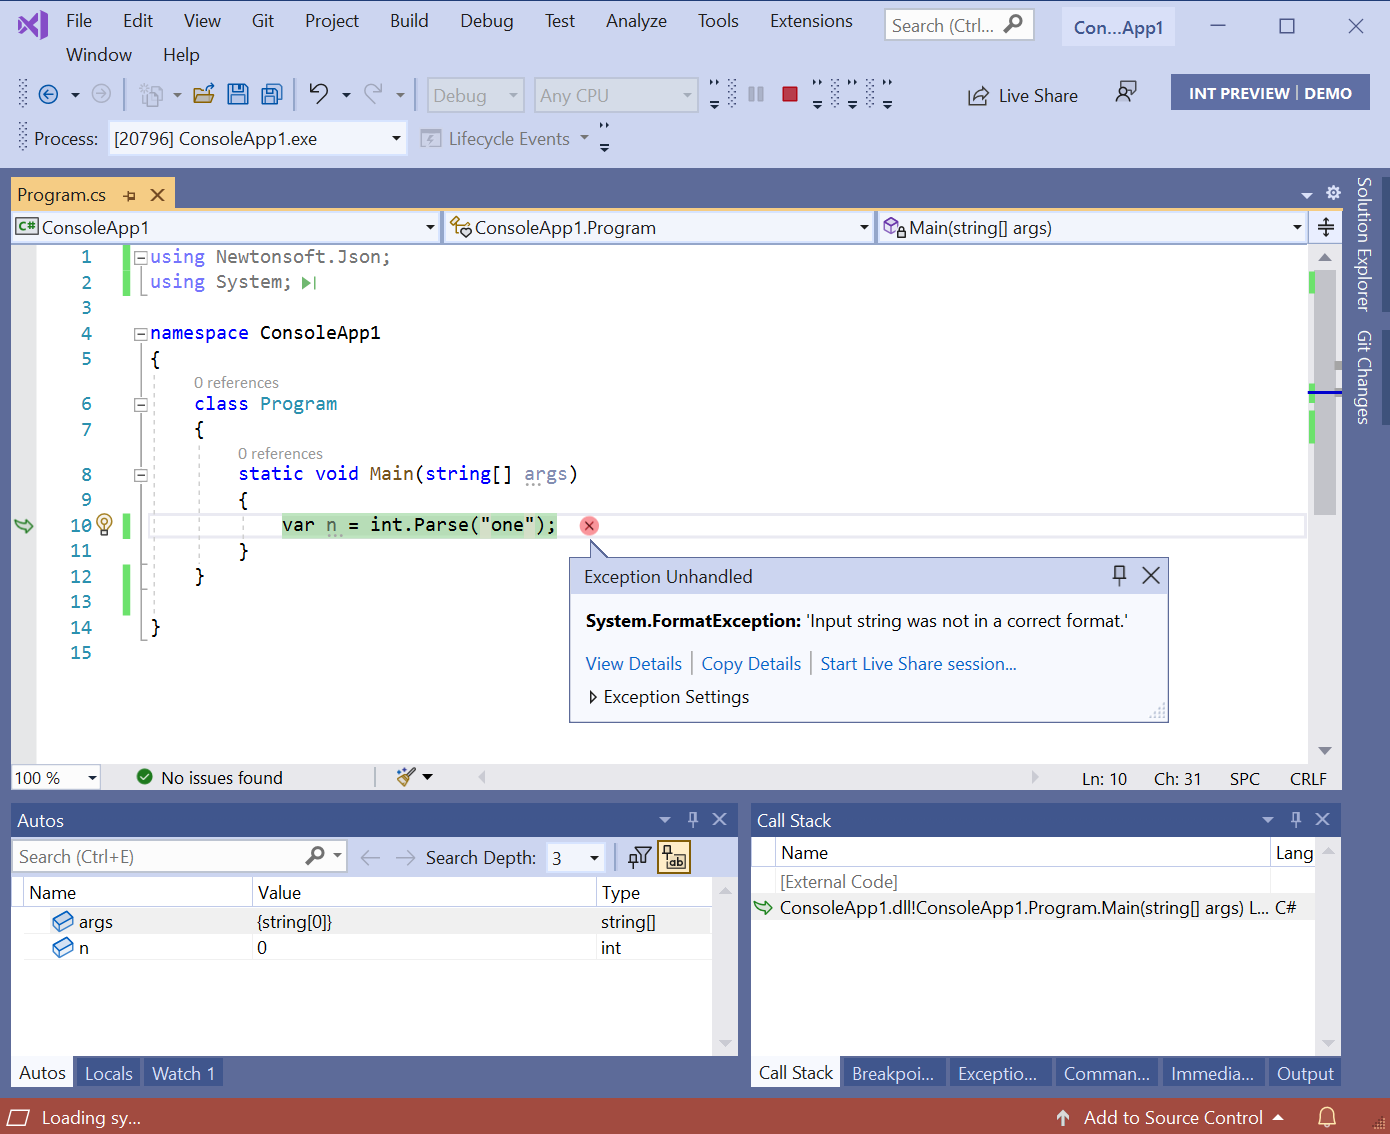Switch to the Output tab
Viewport: 1390px width, 1134px height.
click(1305, 1073)
